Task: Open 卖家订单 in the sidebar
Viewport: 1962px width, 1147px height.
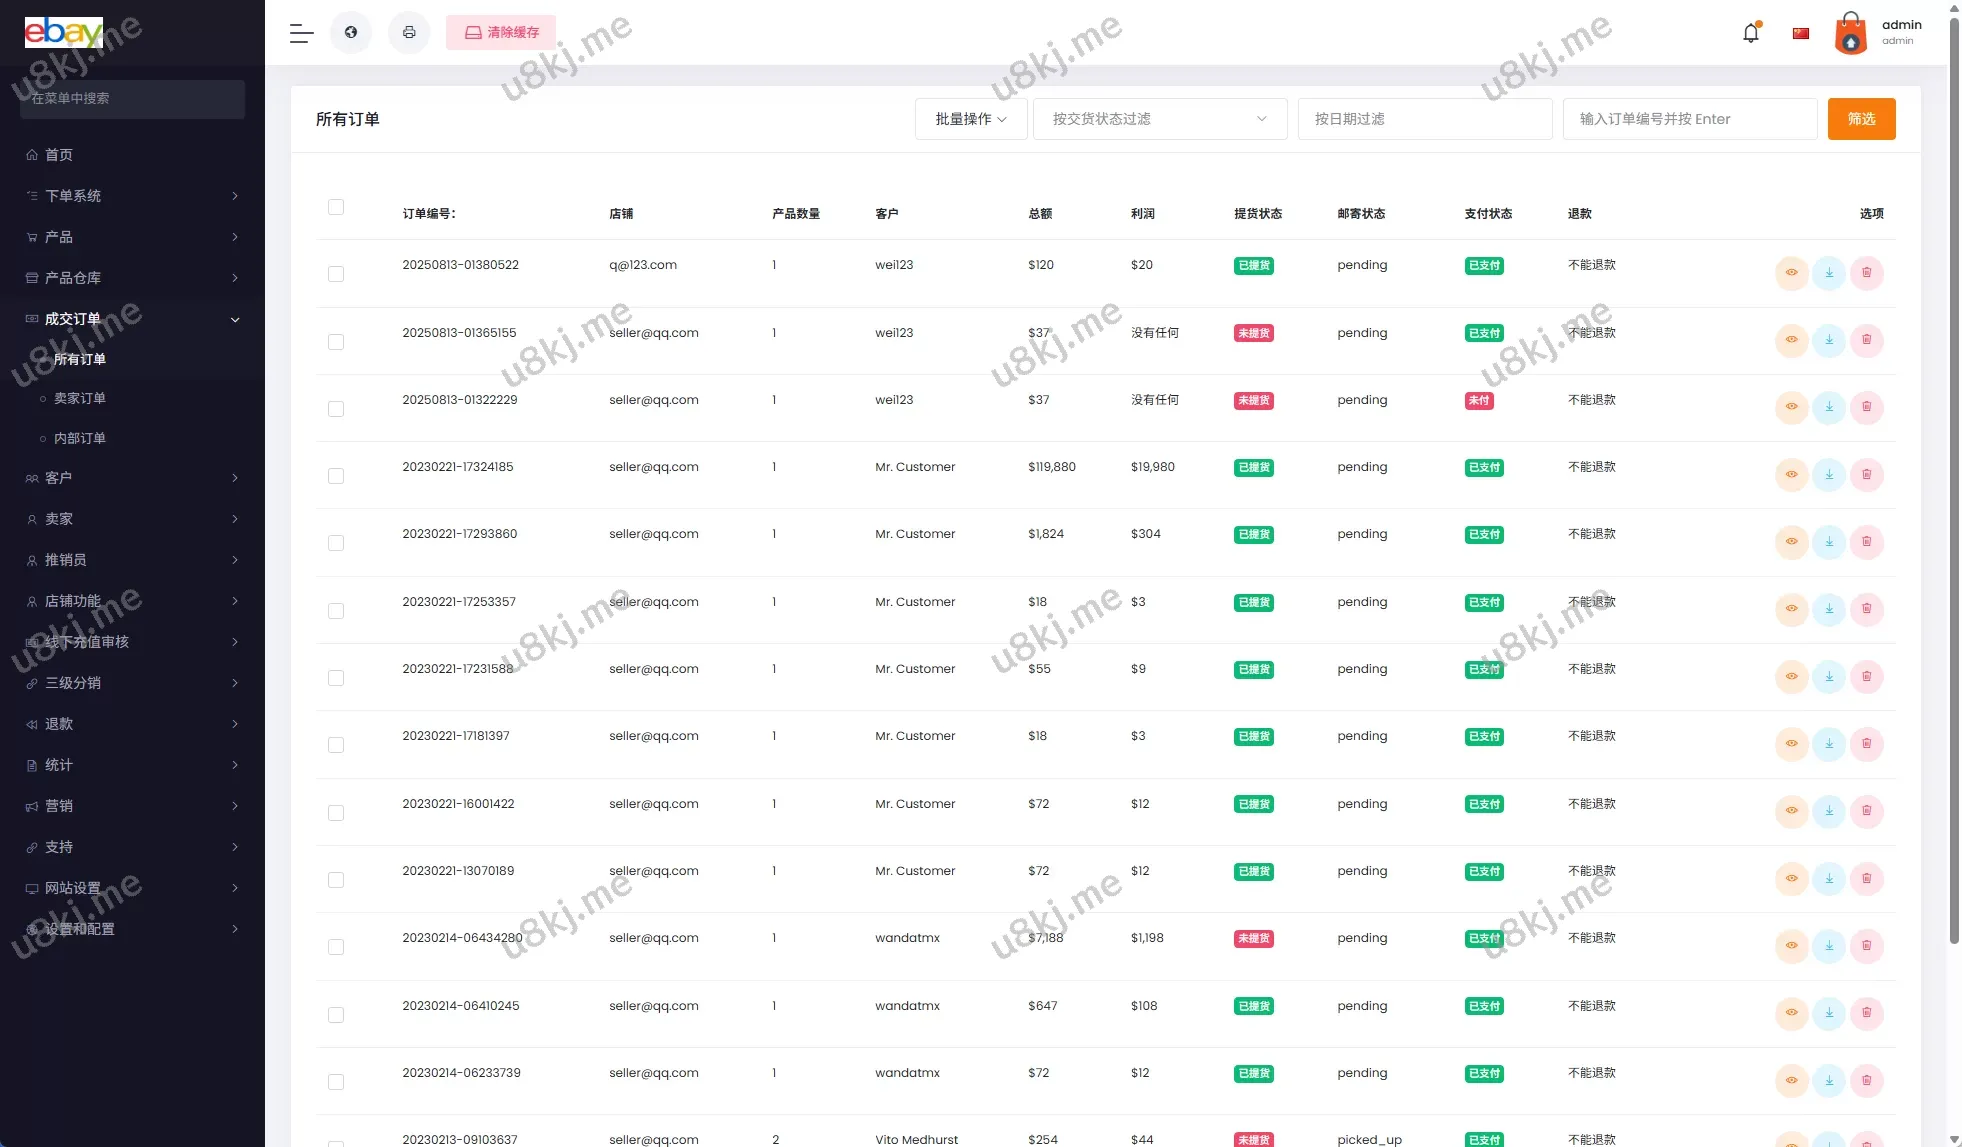Action: coord(80,398)
